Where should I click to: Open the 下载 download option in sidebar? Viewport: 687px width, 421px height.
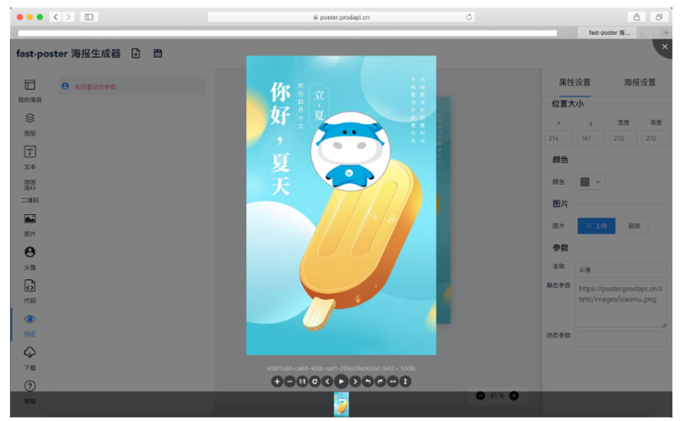tap(30, 353)
